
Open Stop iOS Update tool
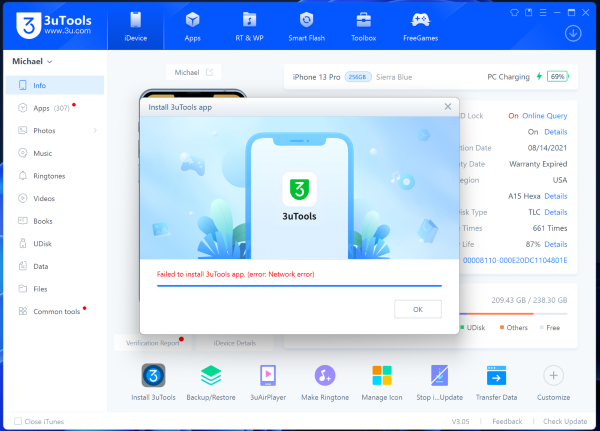click(x=439, y=382)
